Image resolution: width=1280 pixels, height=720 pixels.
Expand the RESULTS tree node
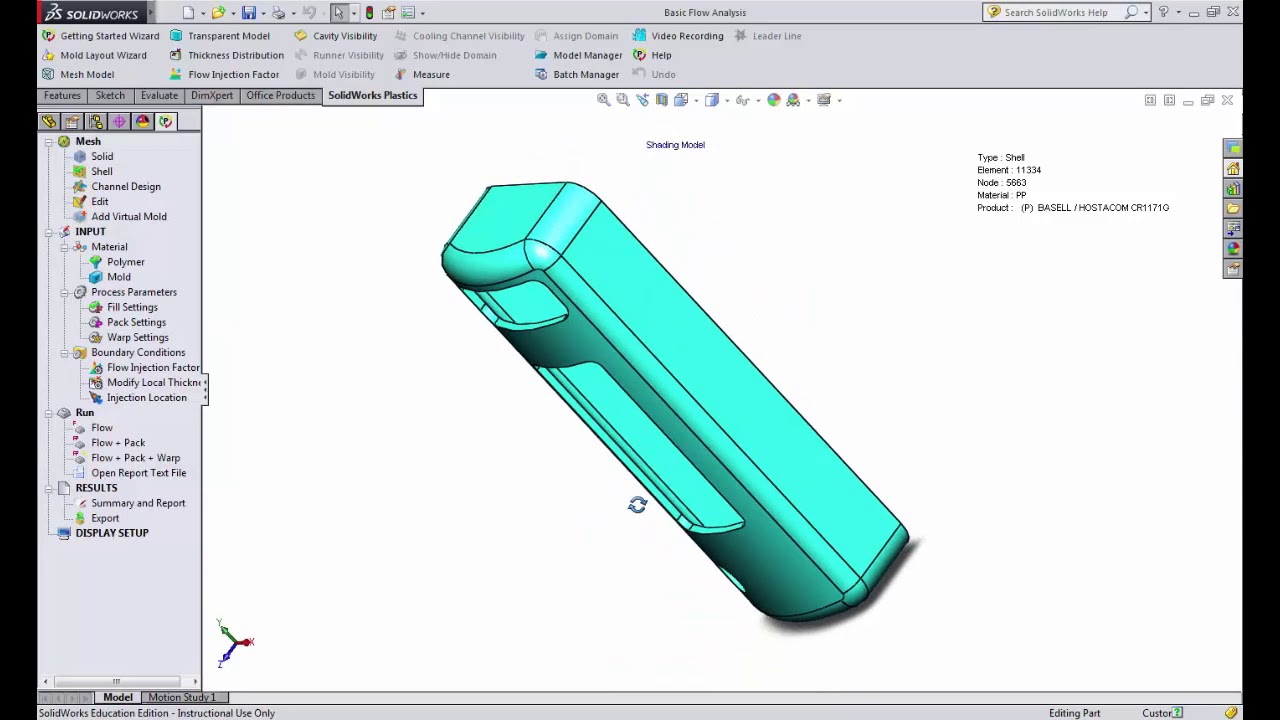(48, 488)
